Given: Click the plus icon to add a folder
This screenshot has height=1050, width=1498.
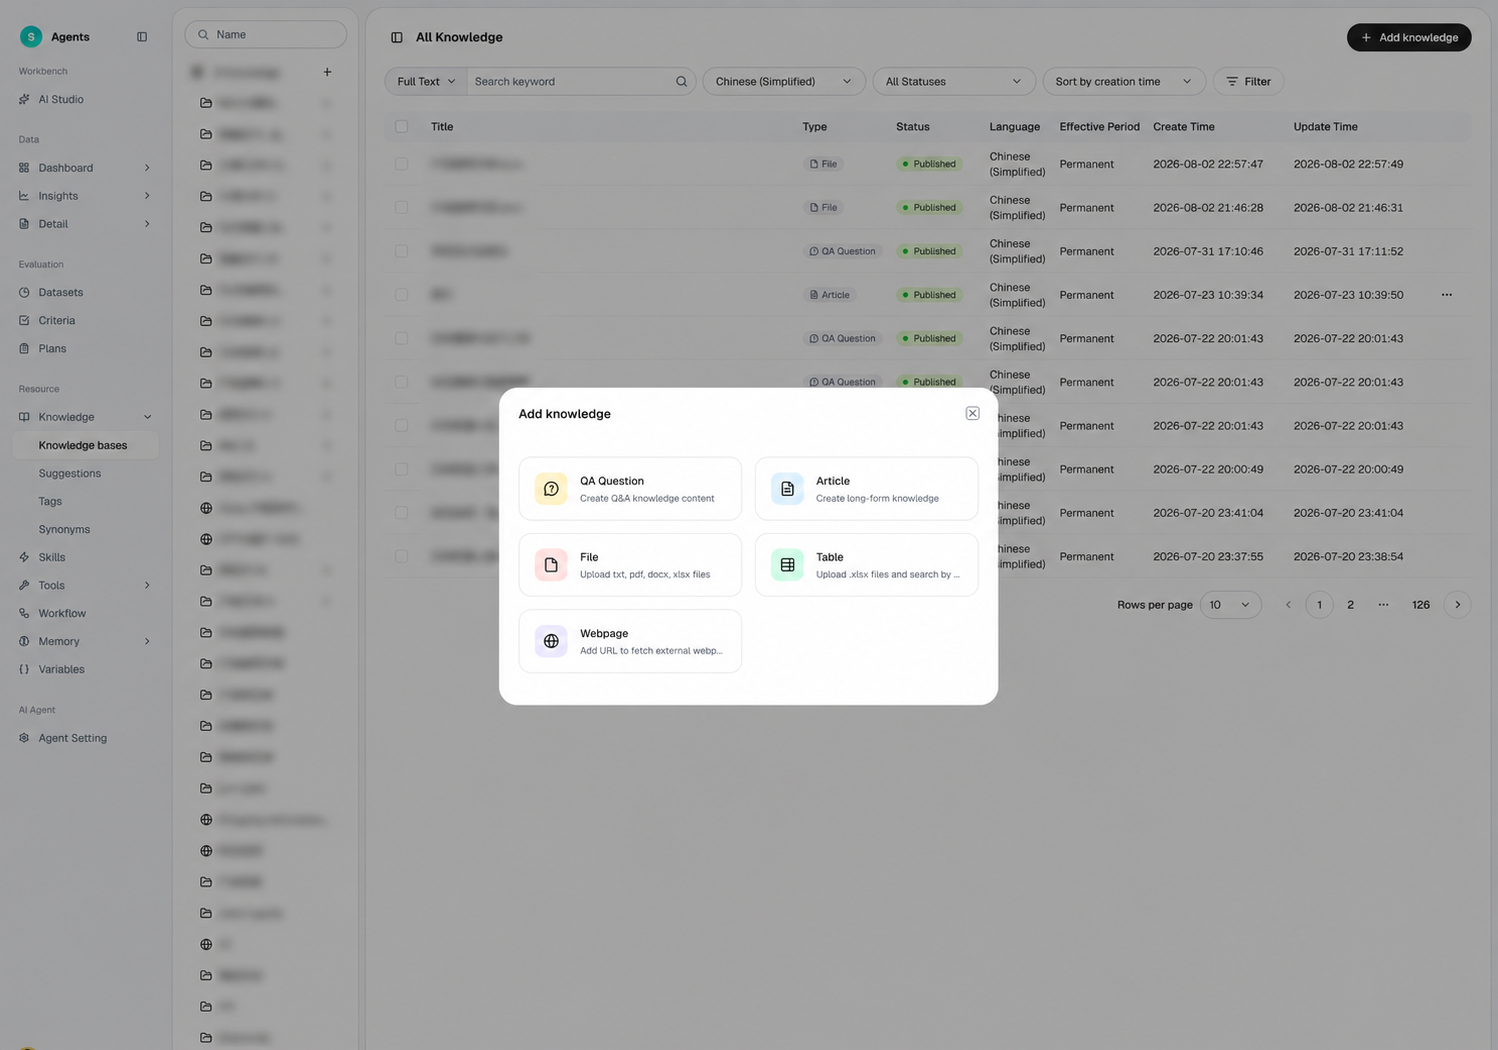Looking at the screenshot, I should pos(327,72).
